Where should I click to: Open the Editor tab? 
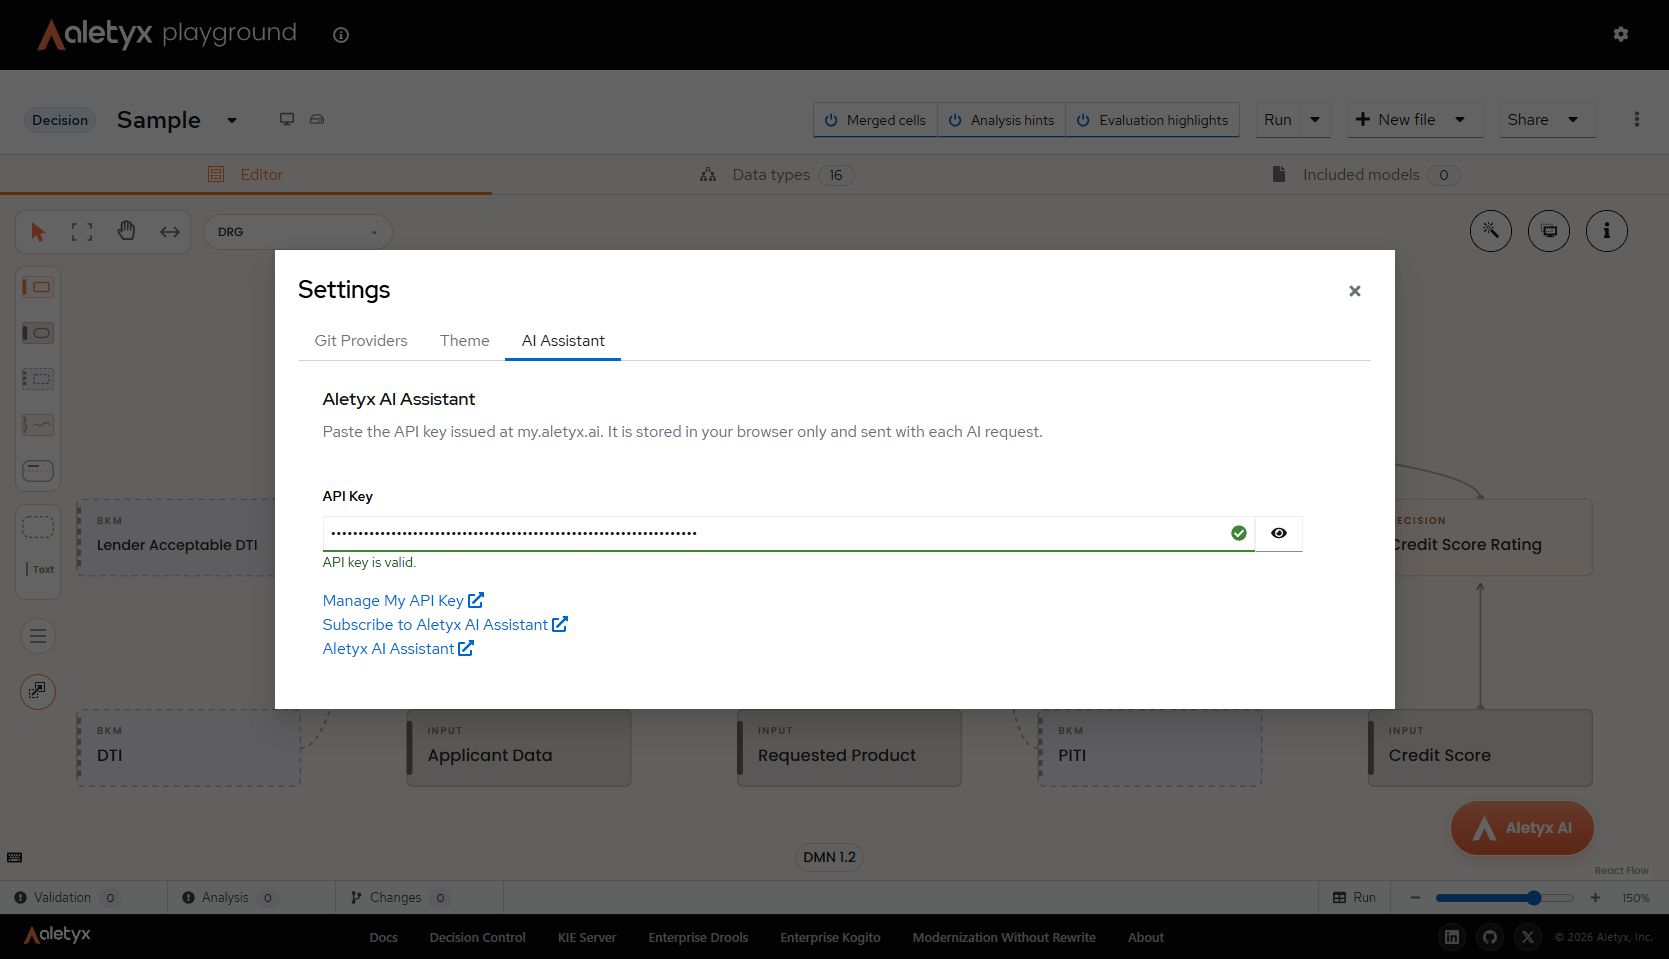(x=246, y=174)
